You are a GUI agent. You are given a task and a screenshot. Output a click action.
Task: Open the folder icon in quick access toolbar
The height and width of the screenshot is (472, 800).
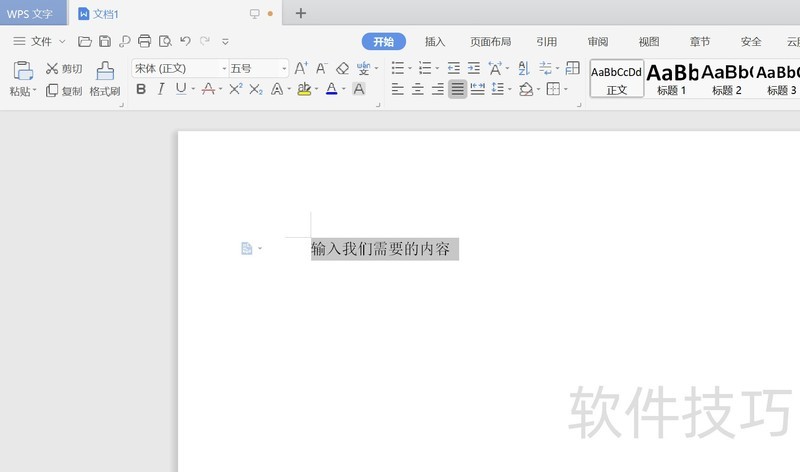point(85,41)
